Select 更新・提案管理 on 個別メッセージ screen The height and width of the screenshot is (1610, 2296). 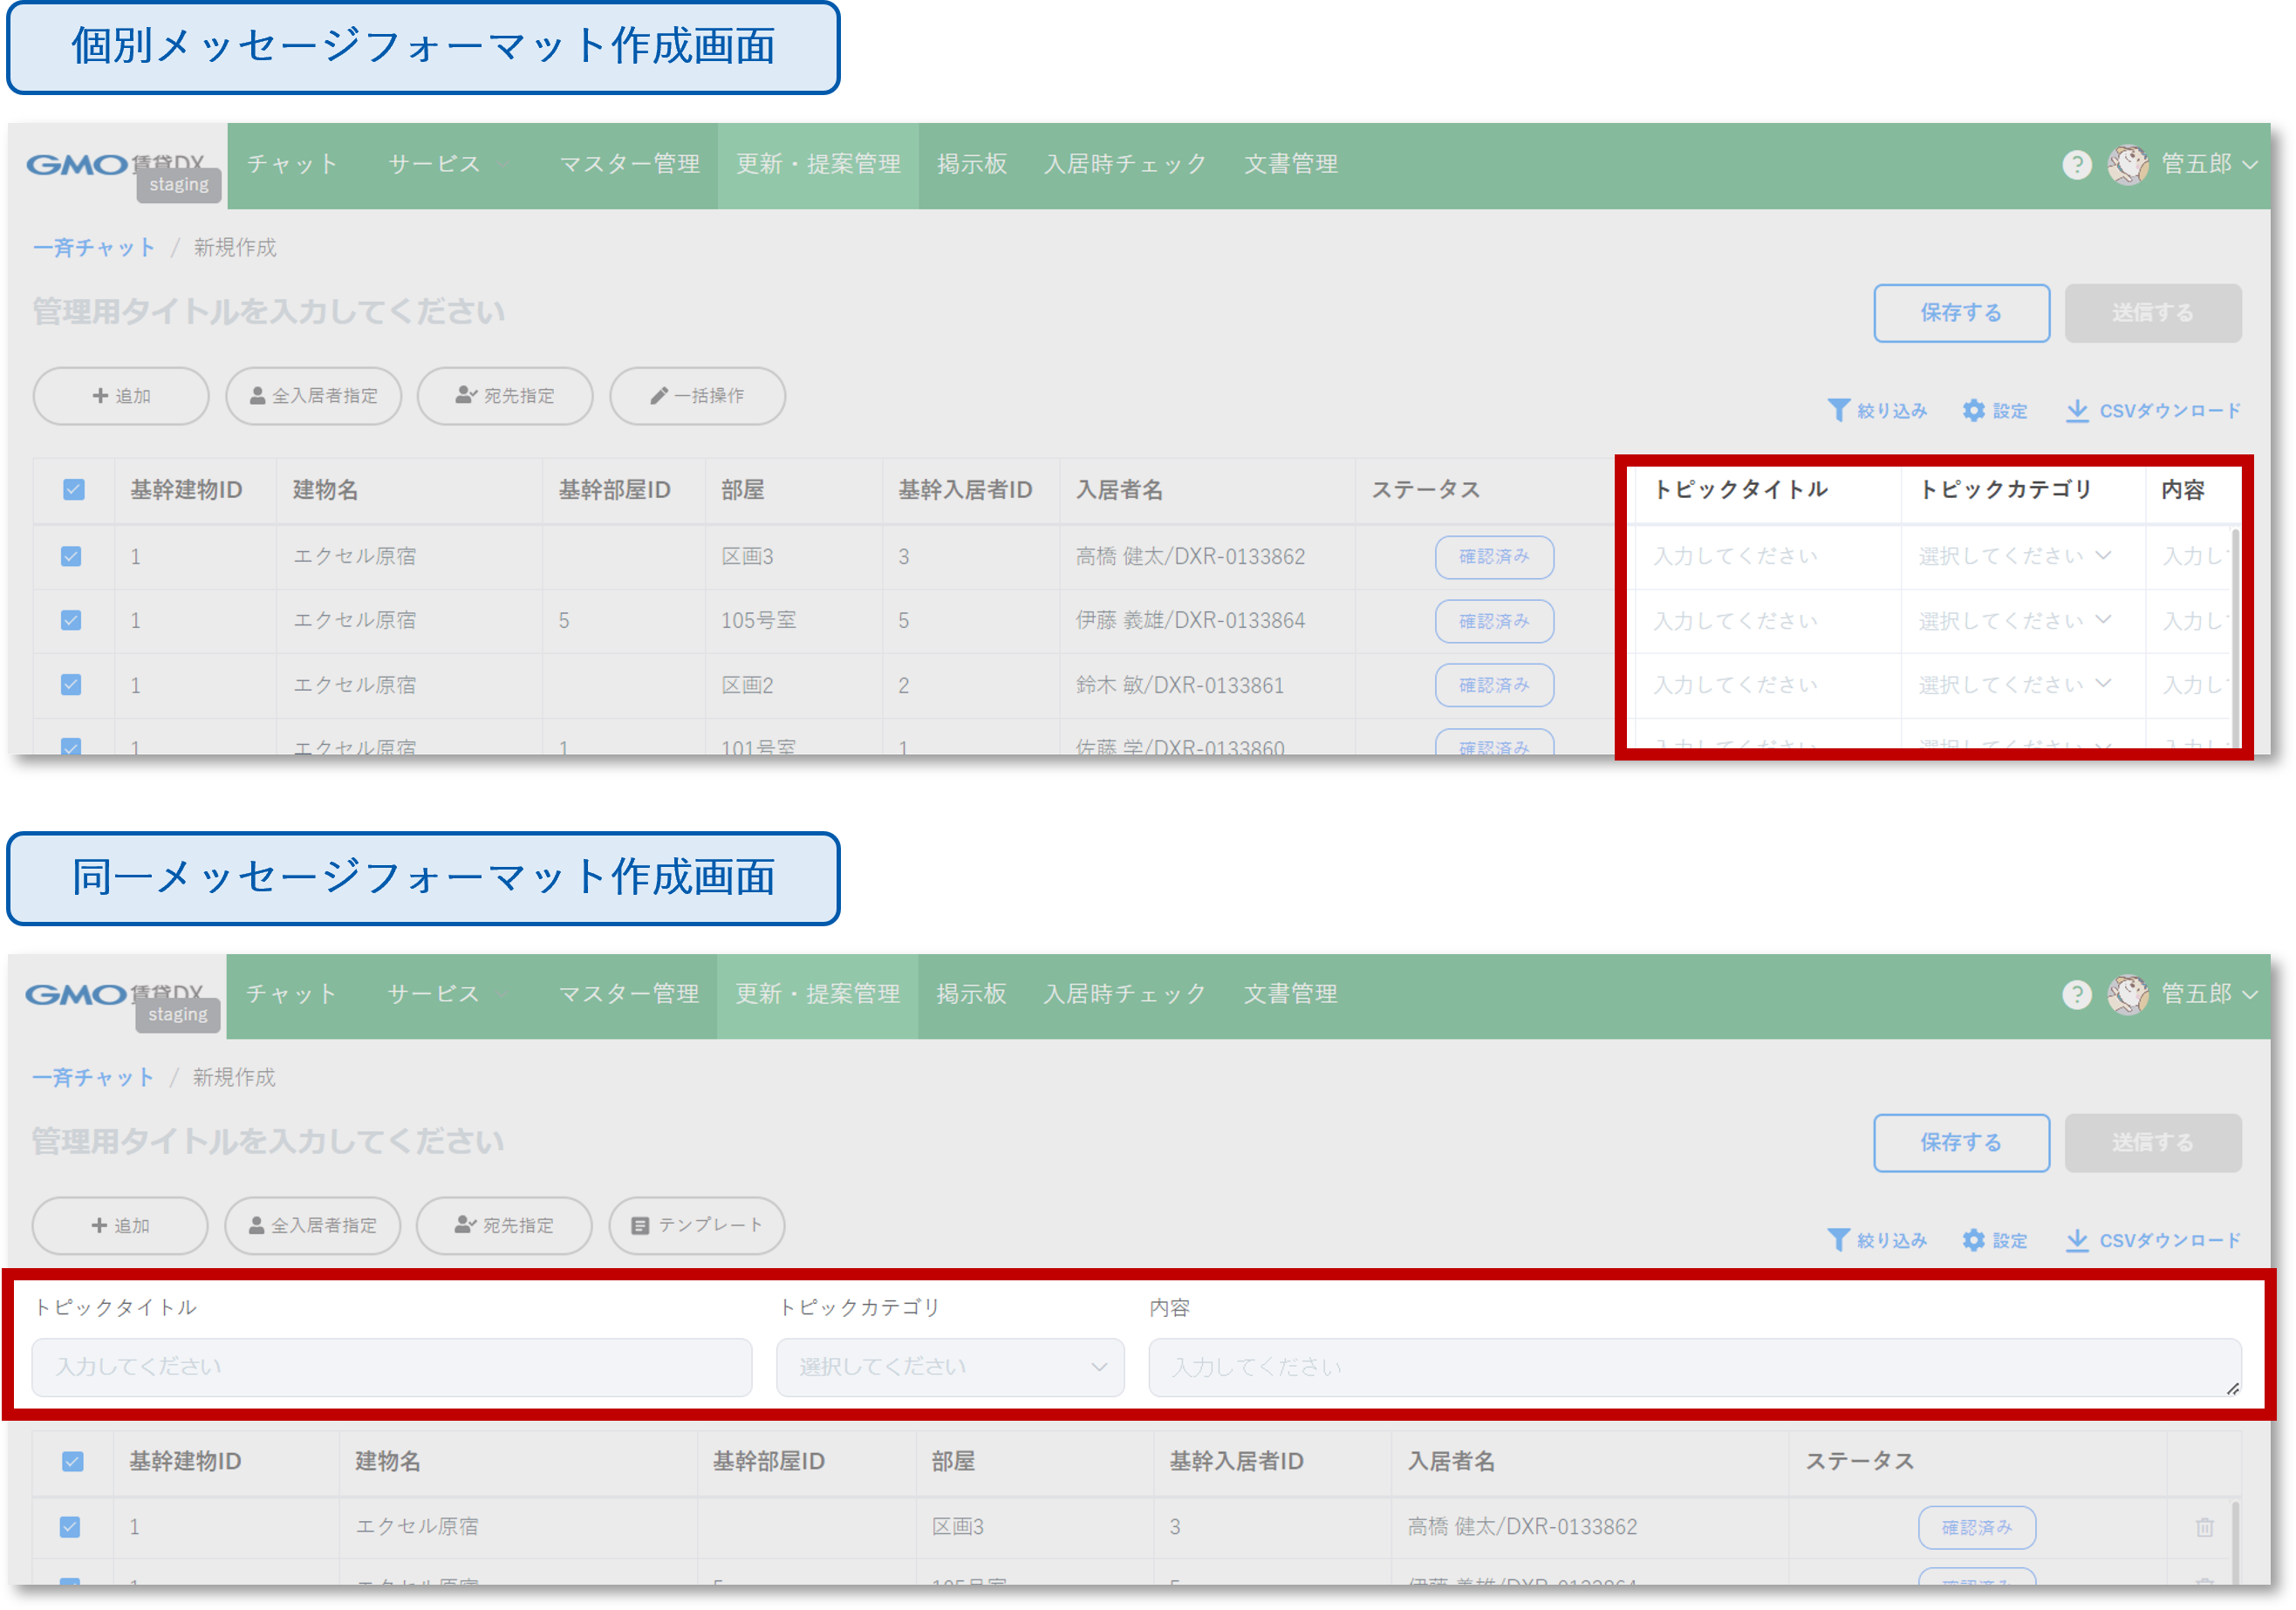pyautogui.click(x=818, y=165)
